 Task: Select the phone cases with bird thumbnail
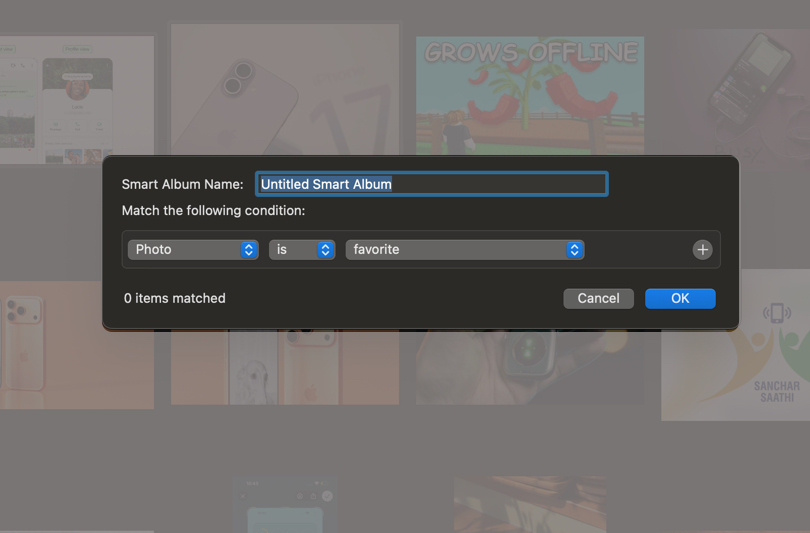pos(285,367)
